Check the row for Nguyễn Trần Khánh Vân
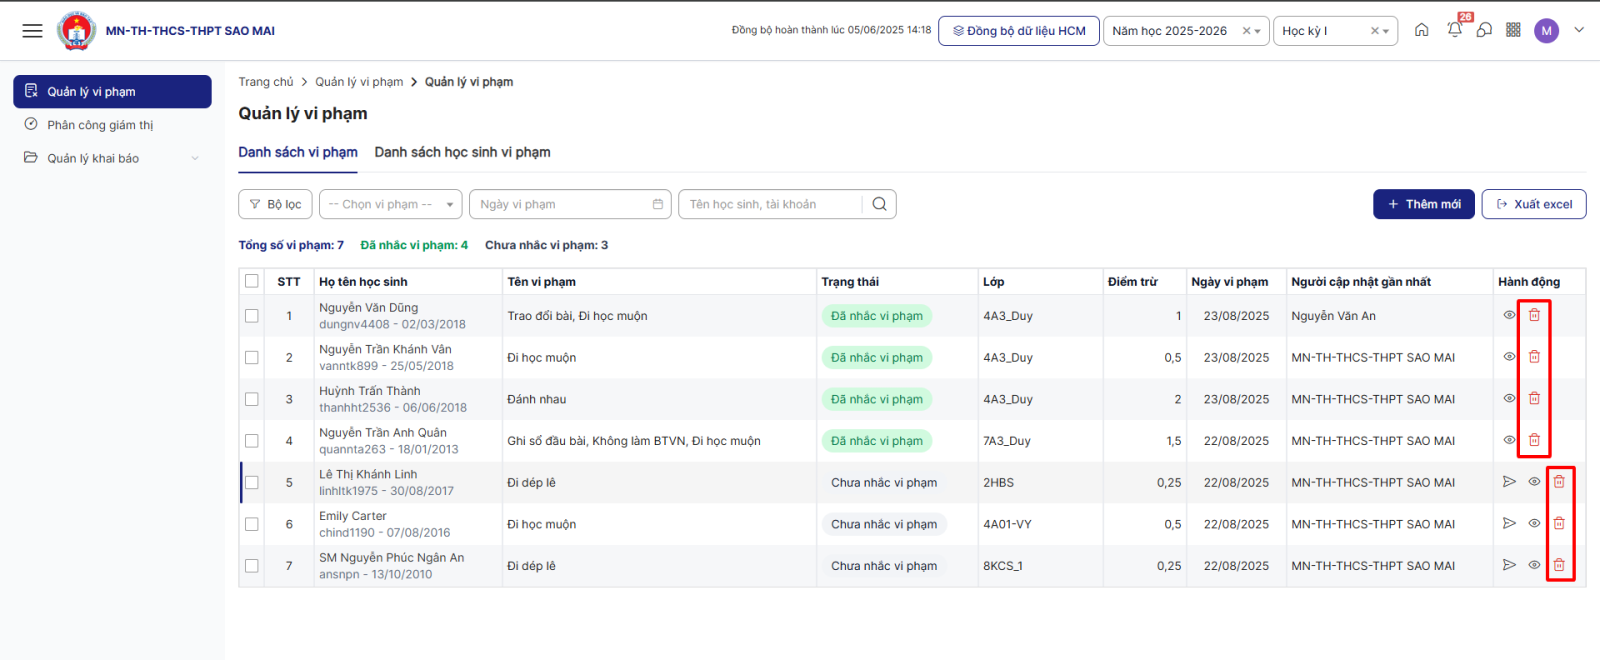 pos(252,358)
